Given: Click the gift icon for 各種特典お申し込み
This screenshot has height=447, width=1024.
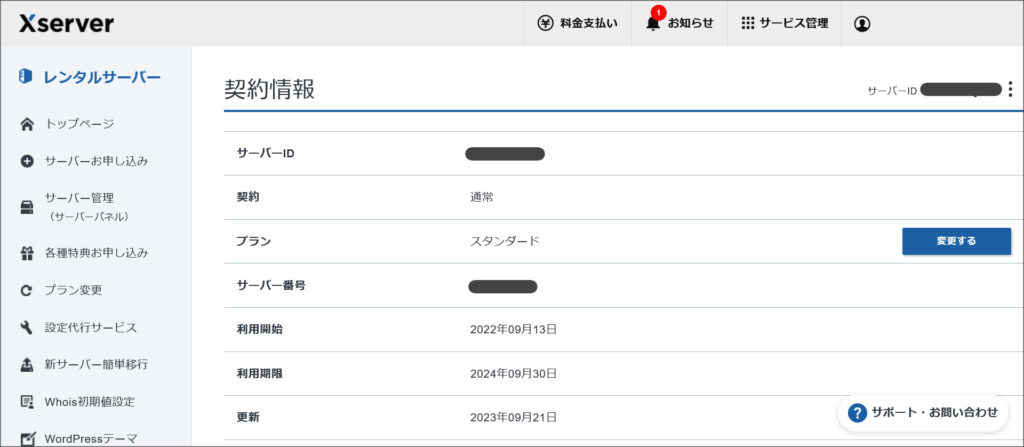Looking at the screenshot, I should pyautogui.click(x=27, y=253).
